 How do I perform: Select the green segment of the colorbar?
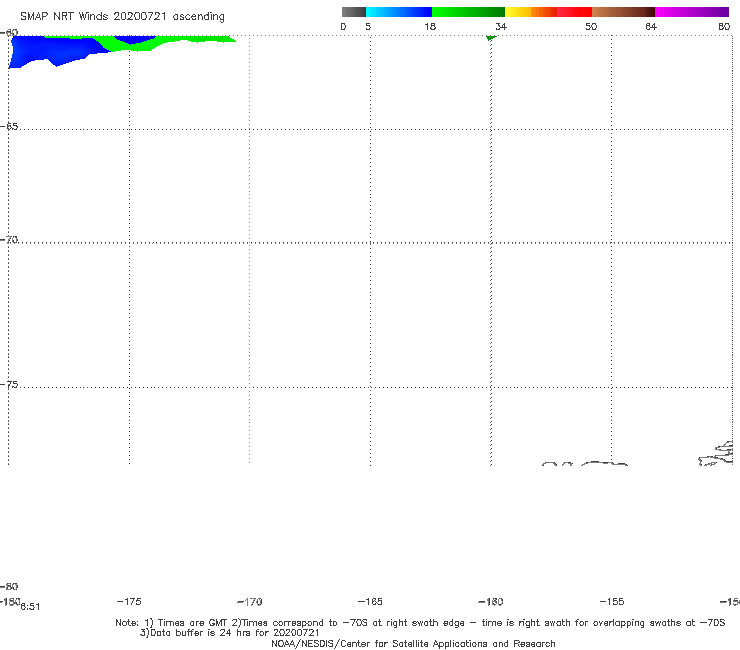coord(468,12)
